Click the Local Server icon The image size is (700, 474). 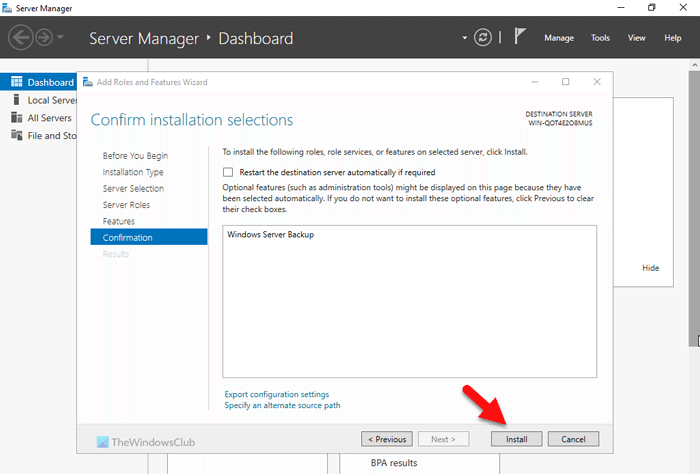[17, 100]
